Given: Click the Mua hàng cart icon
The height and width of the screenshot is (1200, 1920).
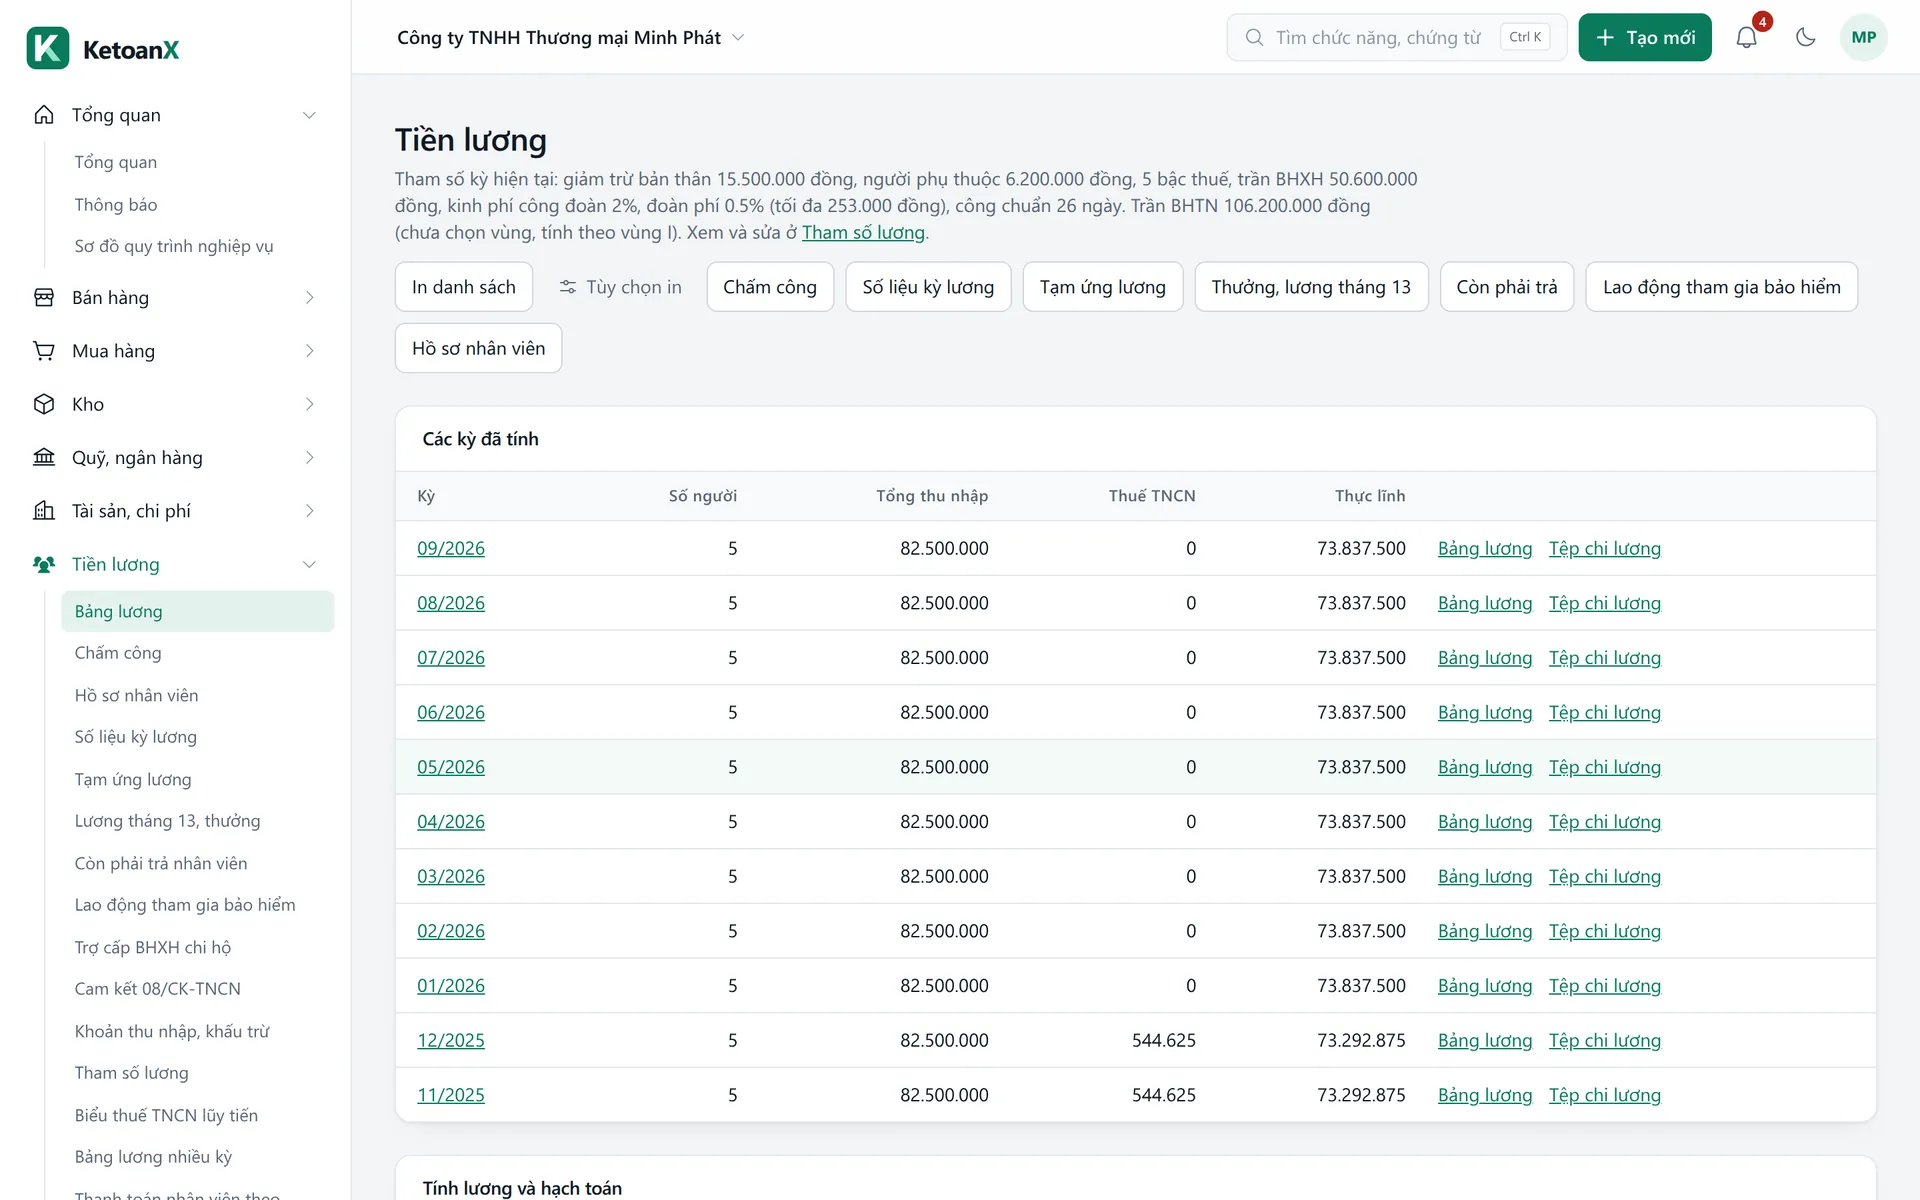Looking at the screenshot, I should click(44, 351).
